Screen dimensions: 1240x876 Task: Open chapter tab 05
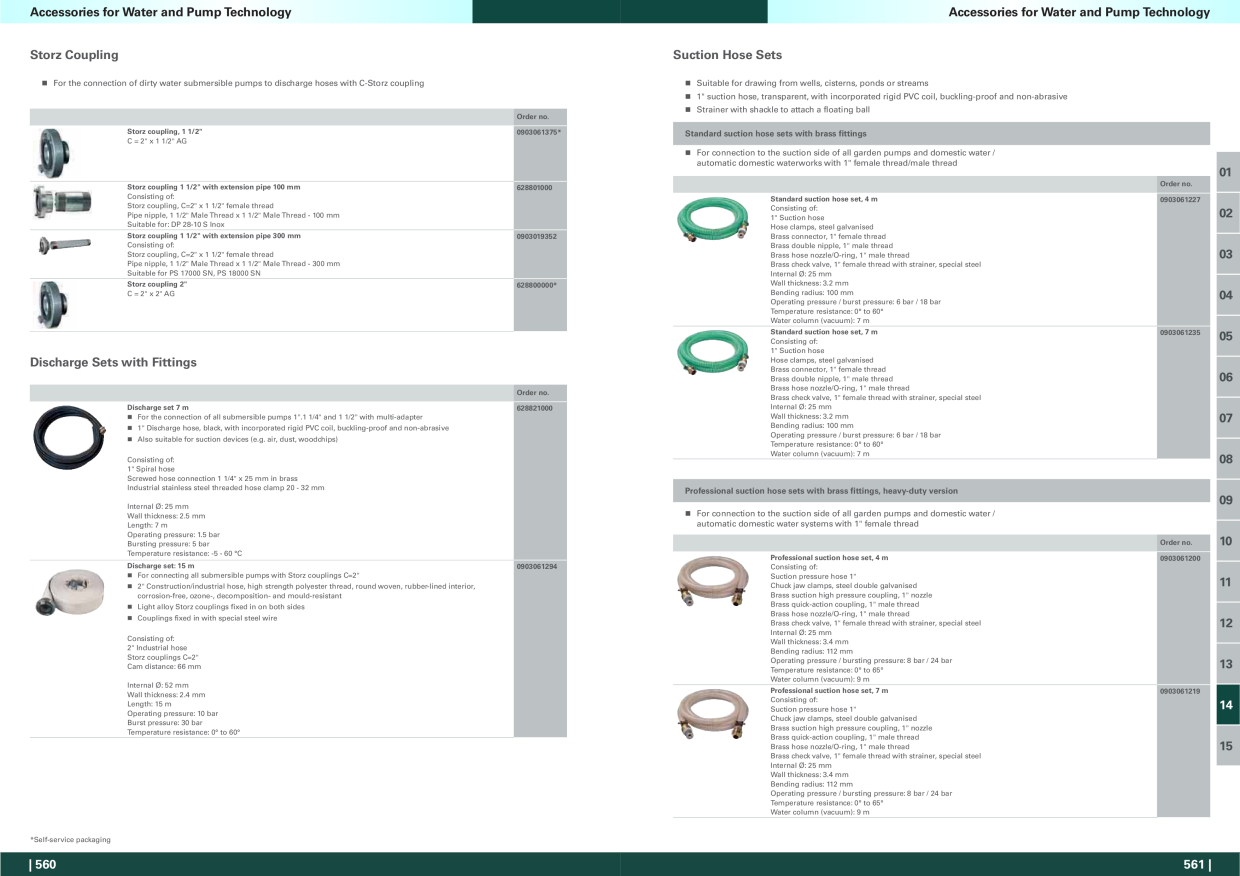pyautogui.click(x=1227, y=336)
